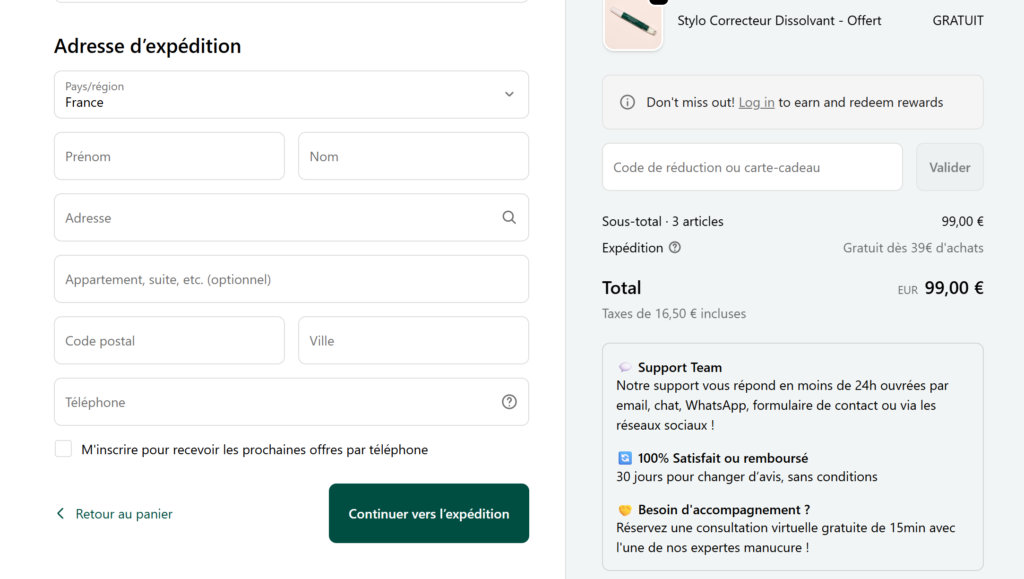
Task: Click the info icon in the rewards banner
Action: click(x=625, y=102)
